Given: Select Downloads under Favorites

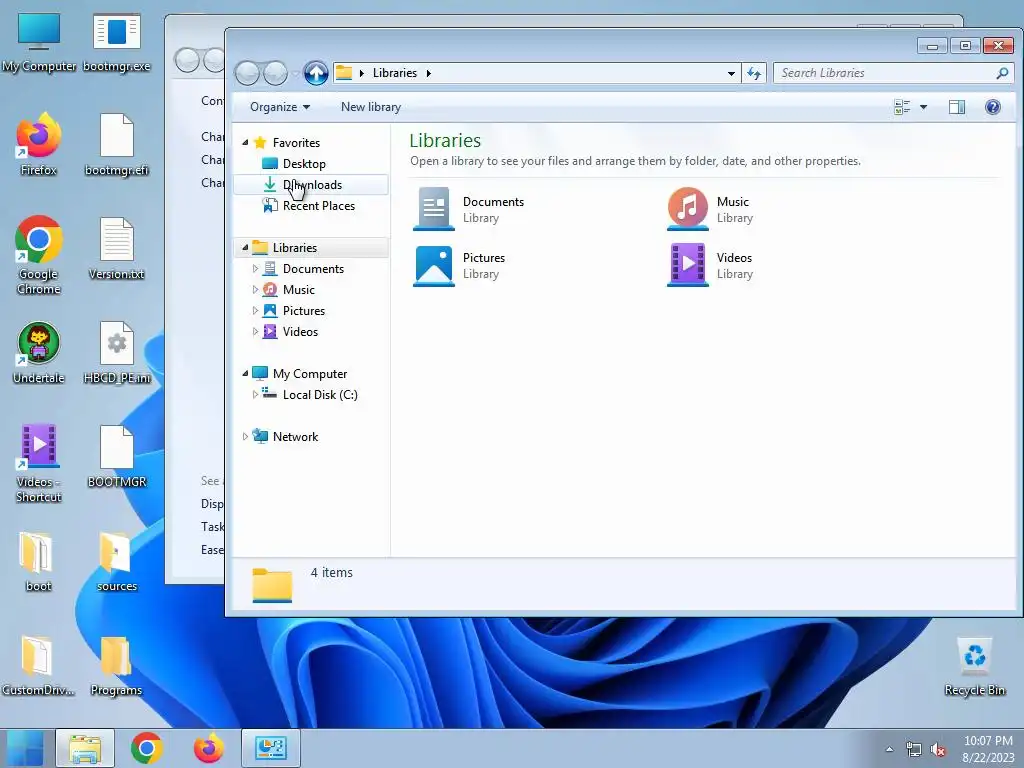Looking at the screenshot, I should click(x=312, y=185).
